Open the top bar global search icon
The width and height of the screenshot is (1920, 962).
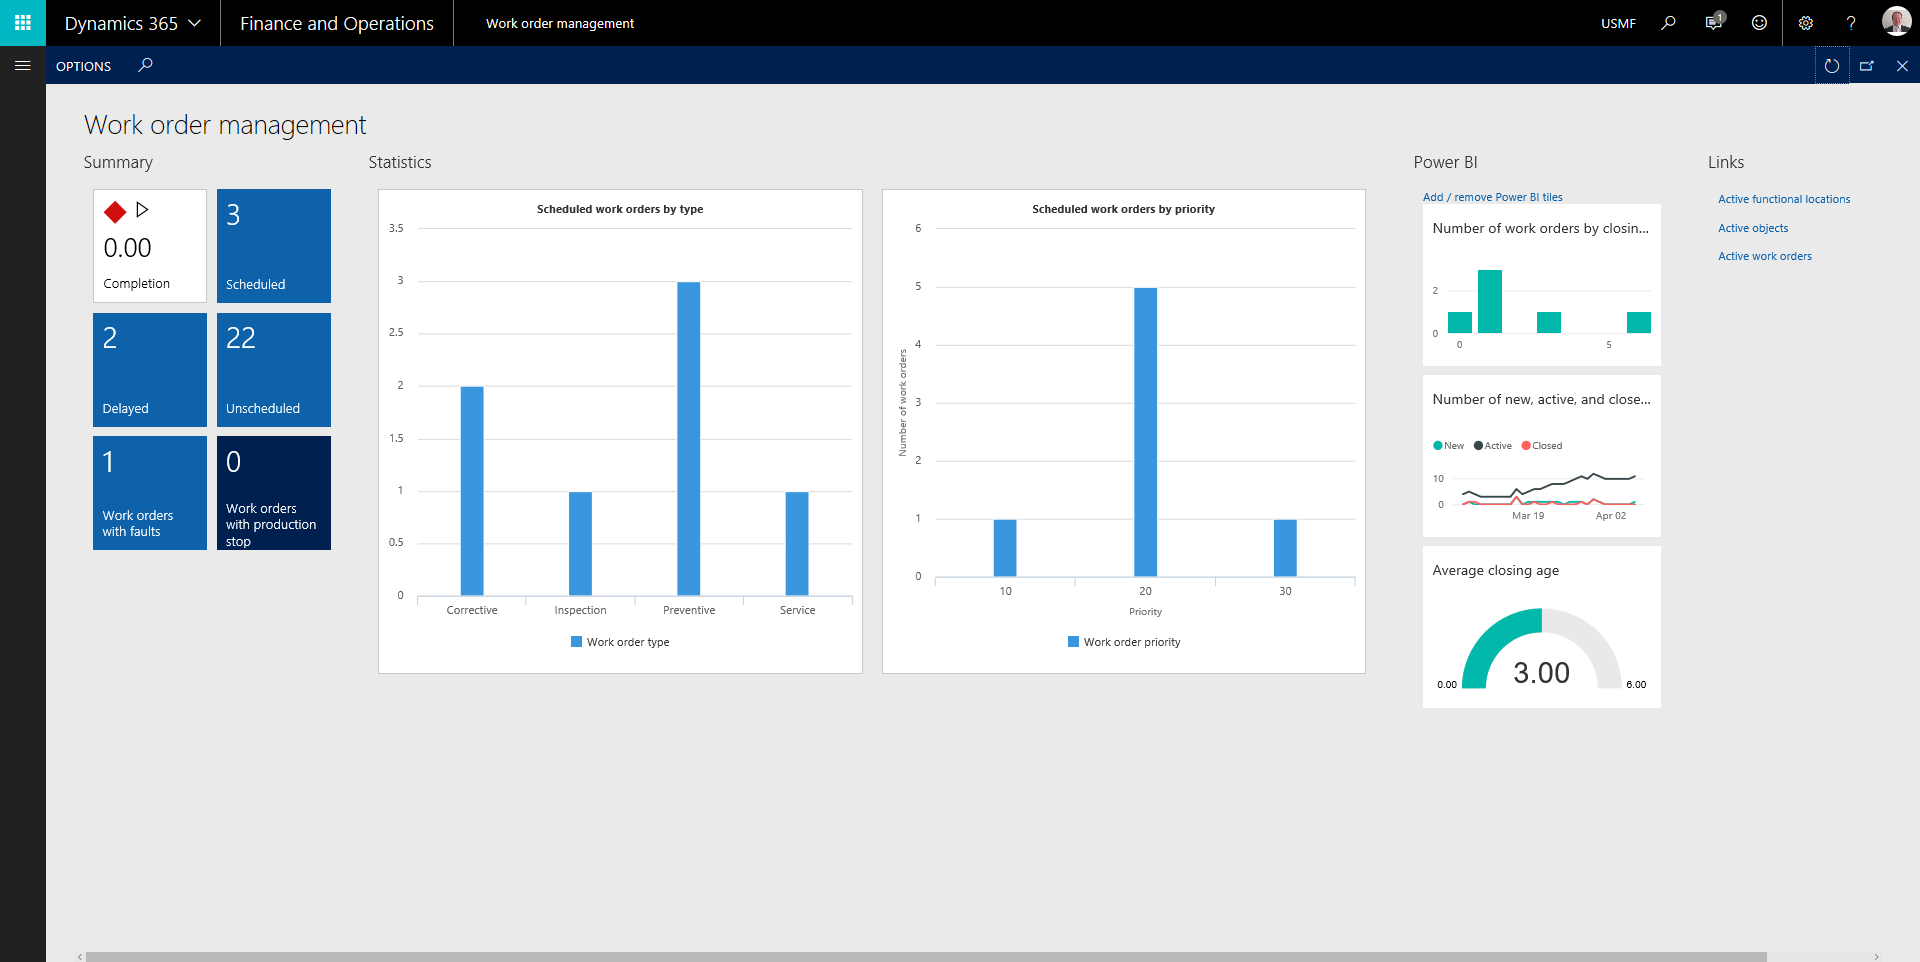click(x=1668, y=23)
